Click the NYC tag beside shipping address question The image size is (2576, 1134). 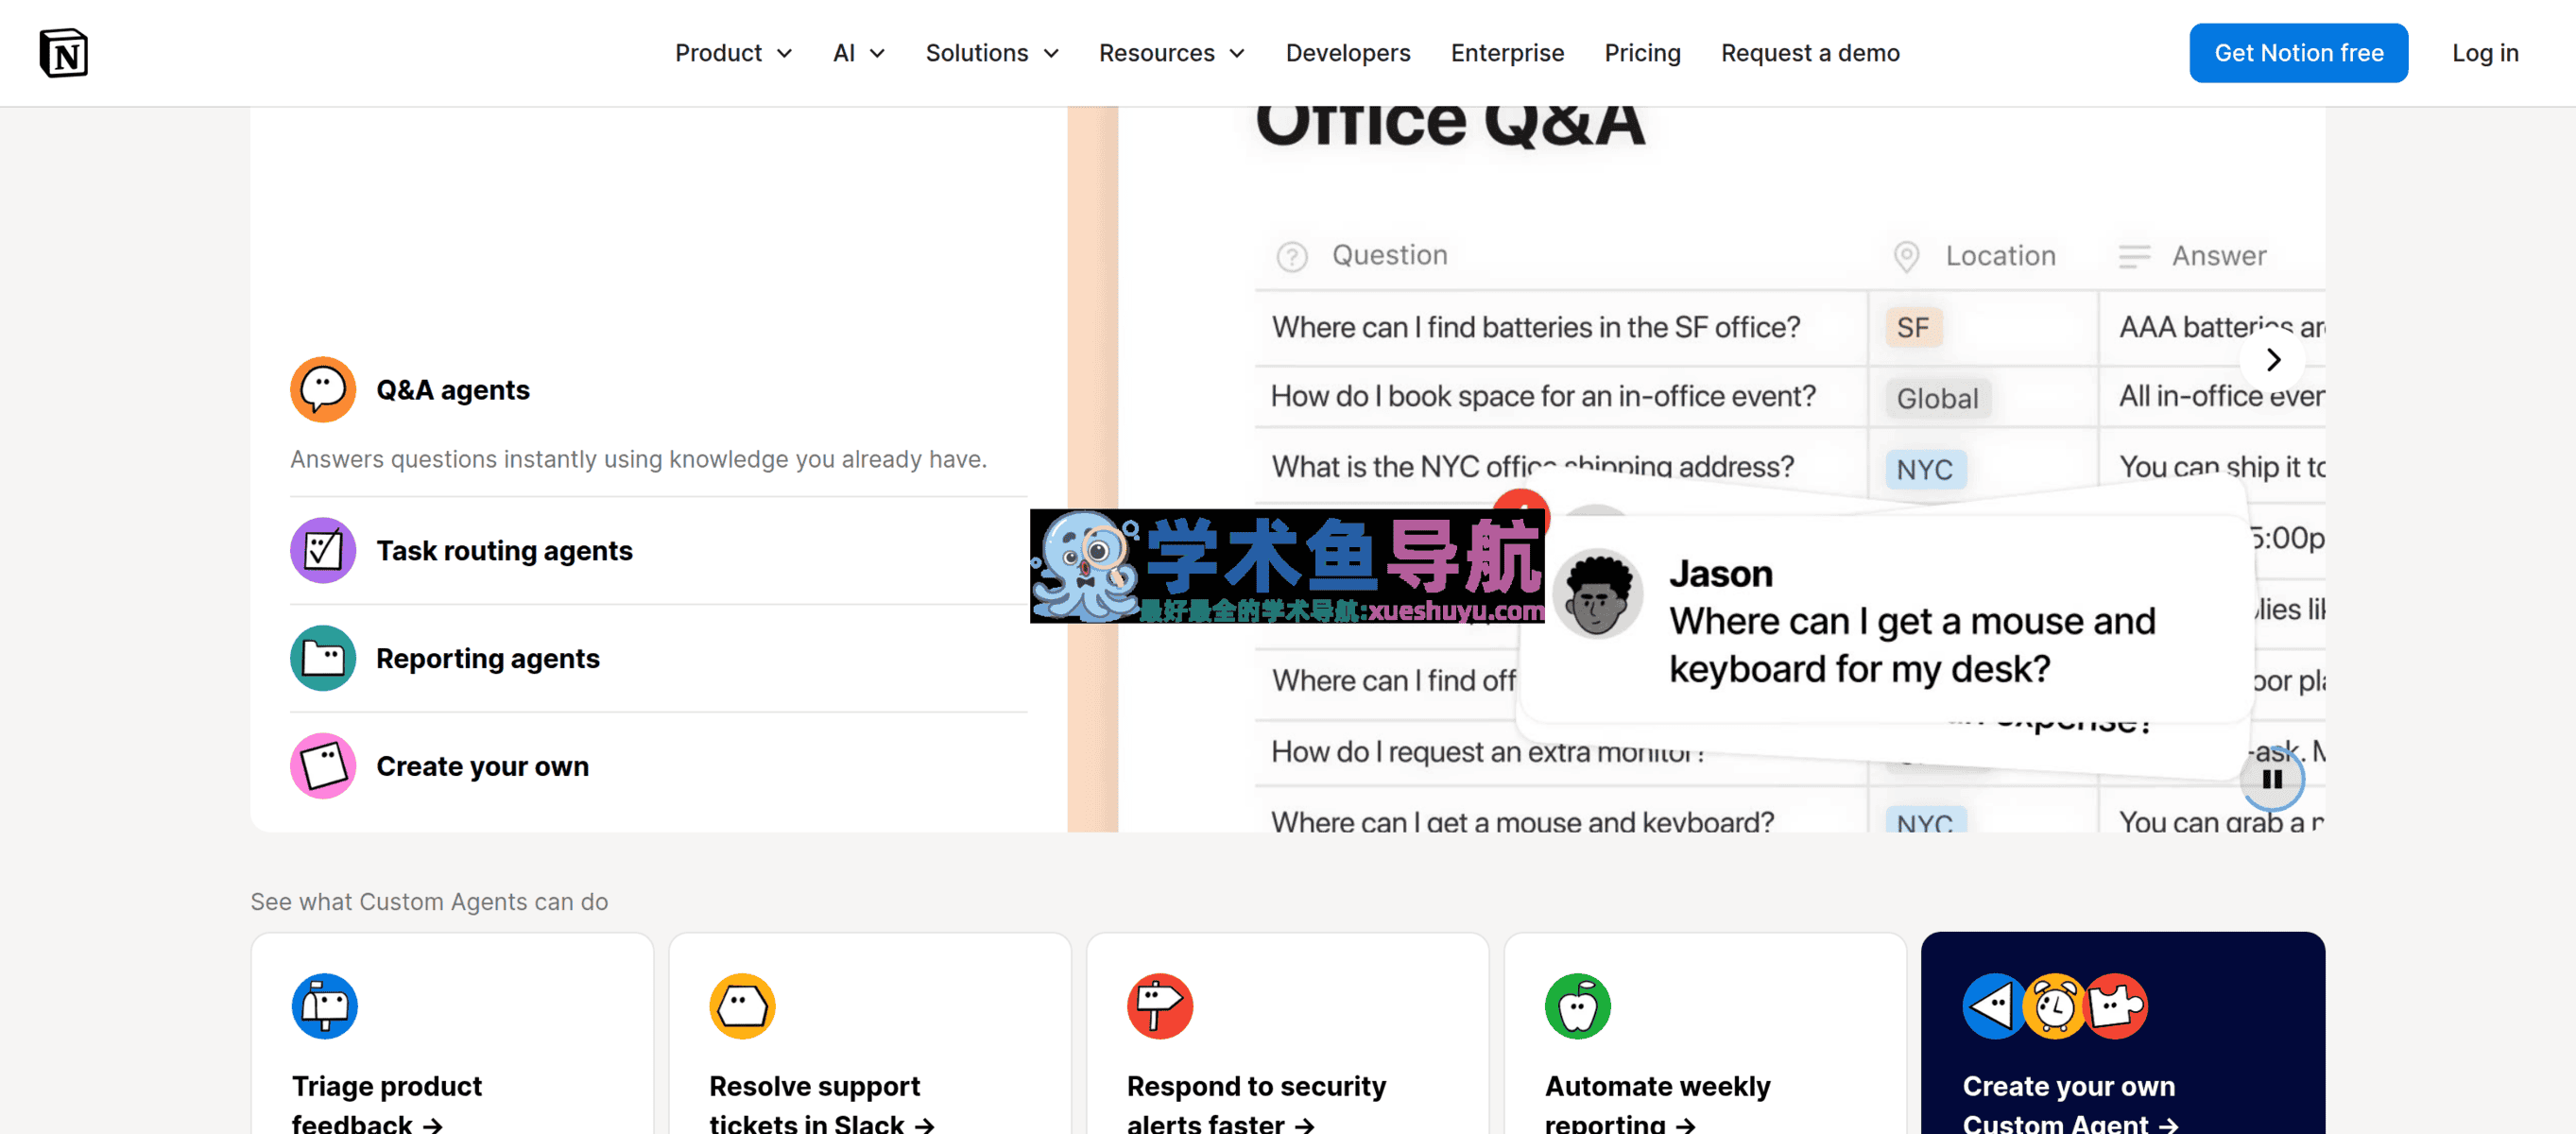click(x=1925, y=469)
